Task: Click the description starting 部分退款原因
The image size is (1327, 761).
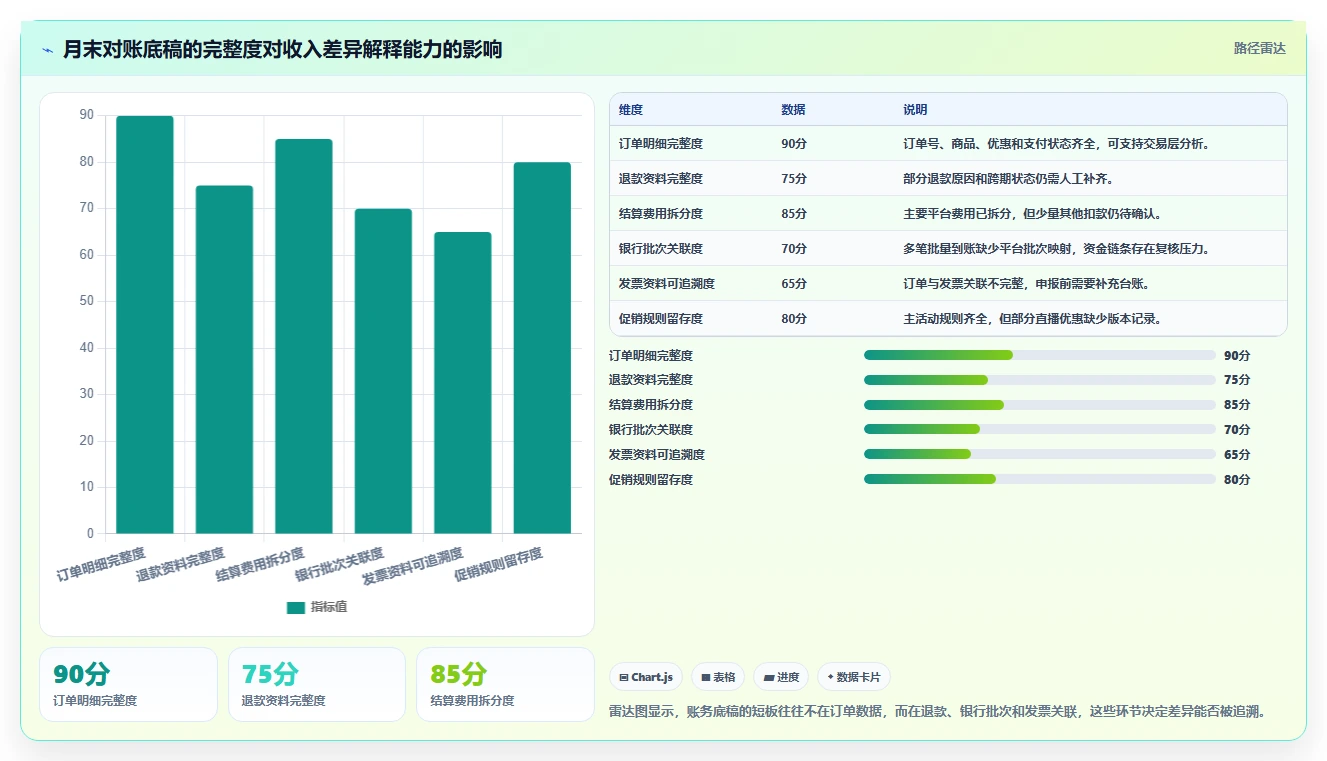Action: point(1008,179)
